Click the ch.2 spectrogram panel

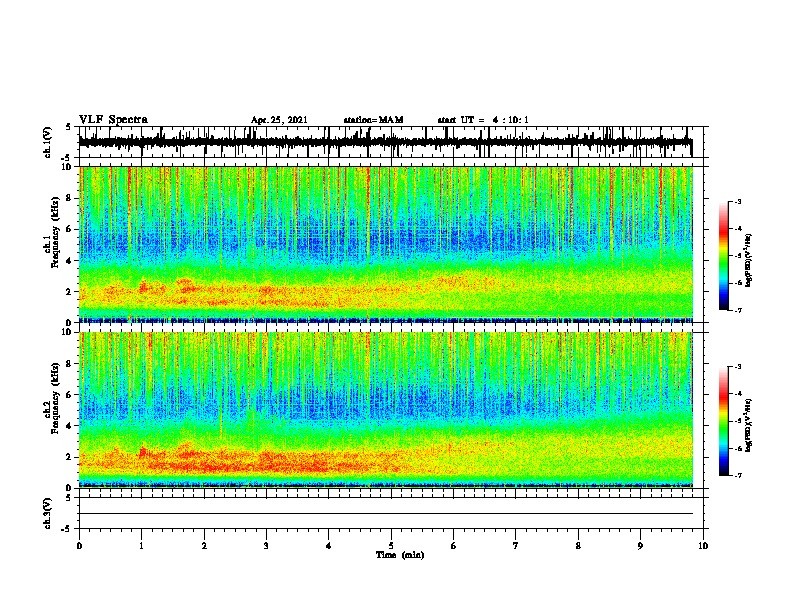pyautogui.click(x=386, y=410)
